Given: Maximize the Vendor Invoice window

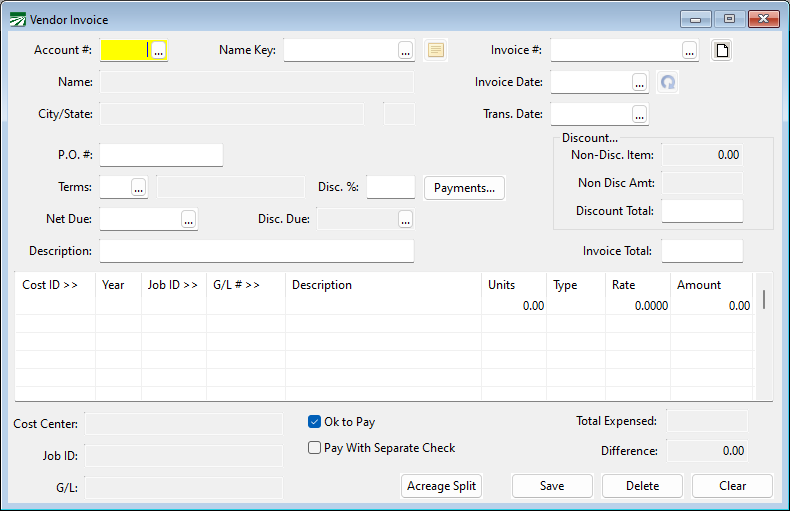Looking at the screenshot, I should [x=730, y=19].
